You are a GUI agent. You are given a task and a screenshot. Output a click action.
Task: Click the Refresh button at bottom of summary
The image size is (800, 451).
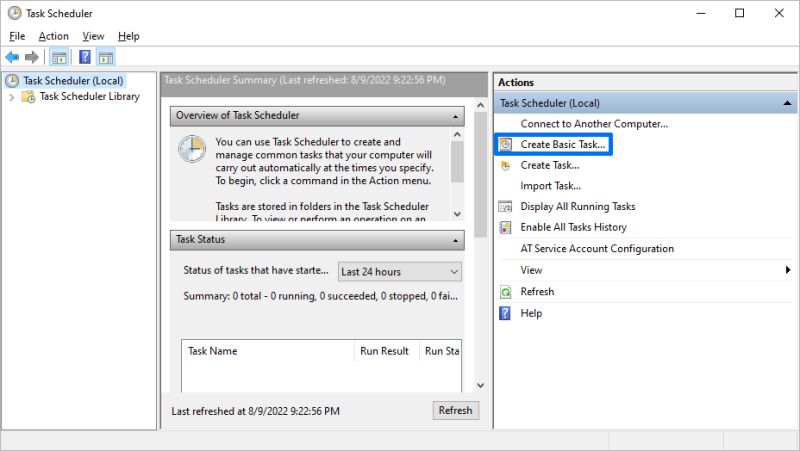click(456, 410)
